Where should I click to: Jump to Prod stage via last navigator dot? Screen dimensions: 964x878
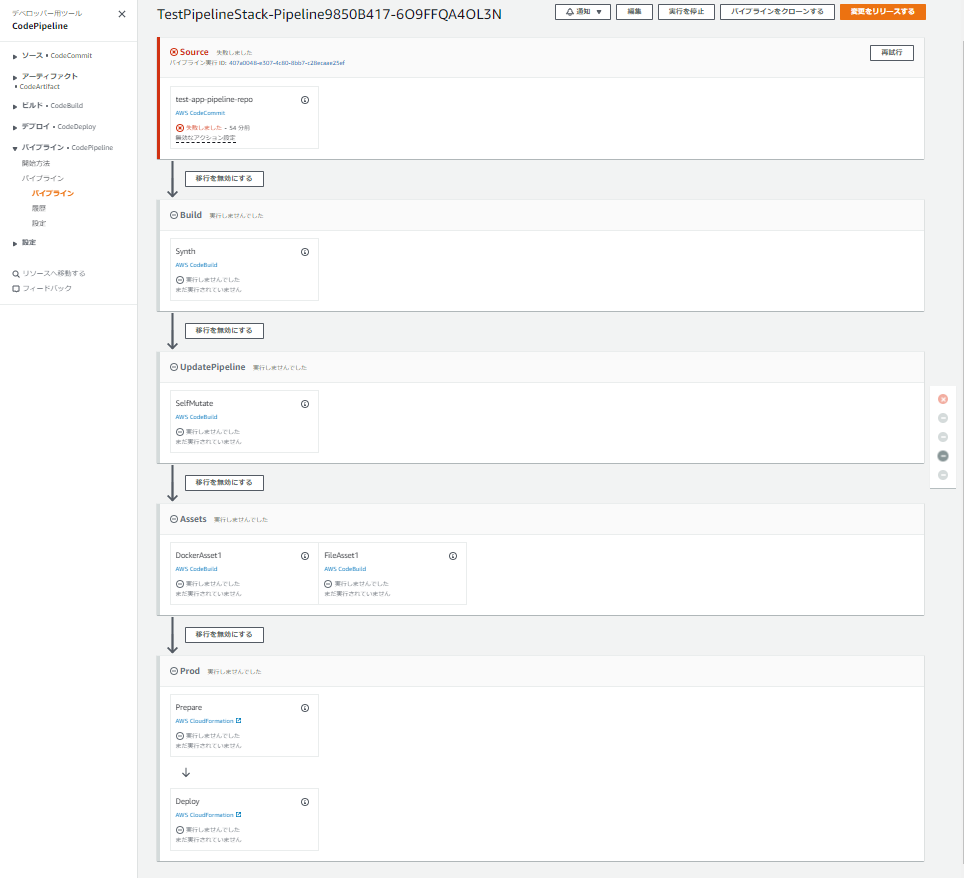click(x=943, y=475)
